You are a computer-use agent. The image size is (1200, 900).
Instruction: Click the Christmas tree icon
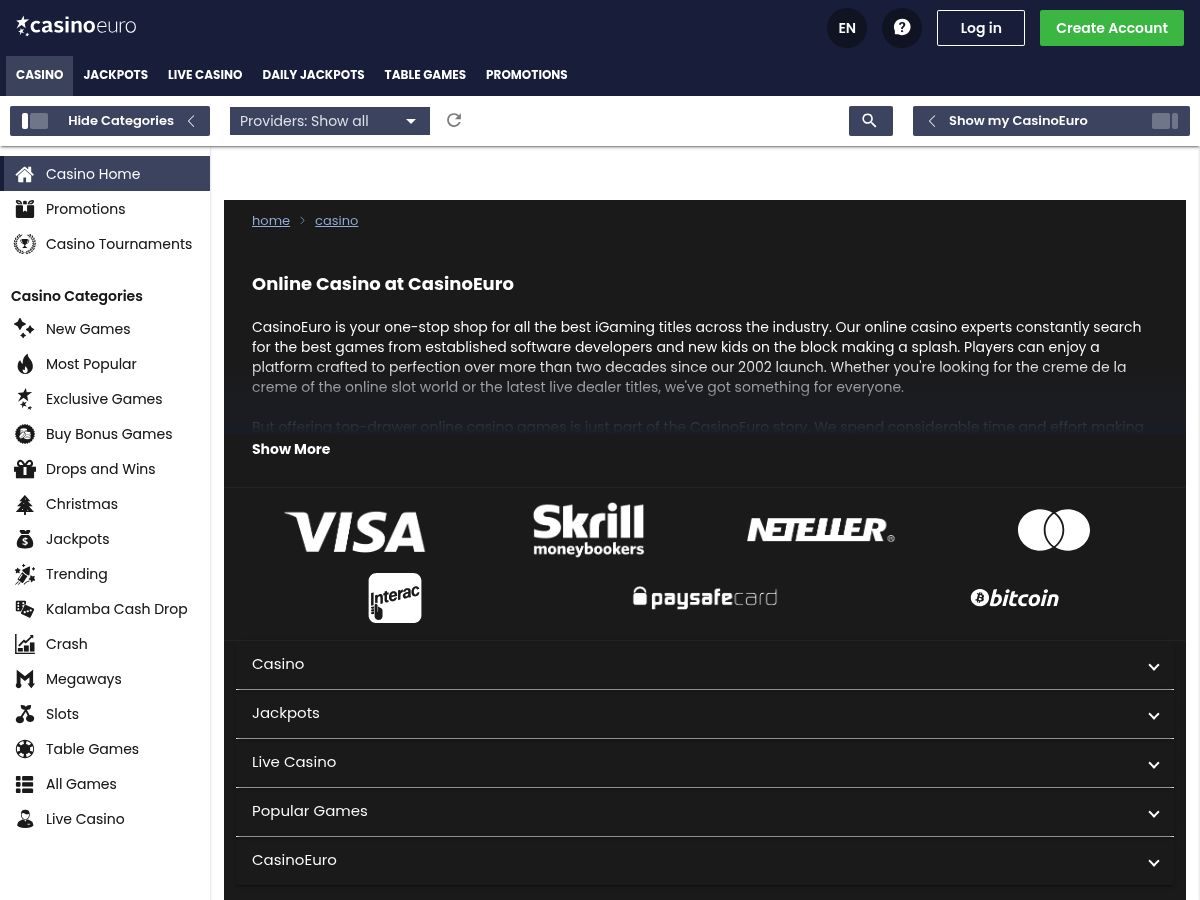pos(25,504)
